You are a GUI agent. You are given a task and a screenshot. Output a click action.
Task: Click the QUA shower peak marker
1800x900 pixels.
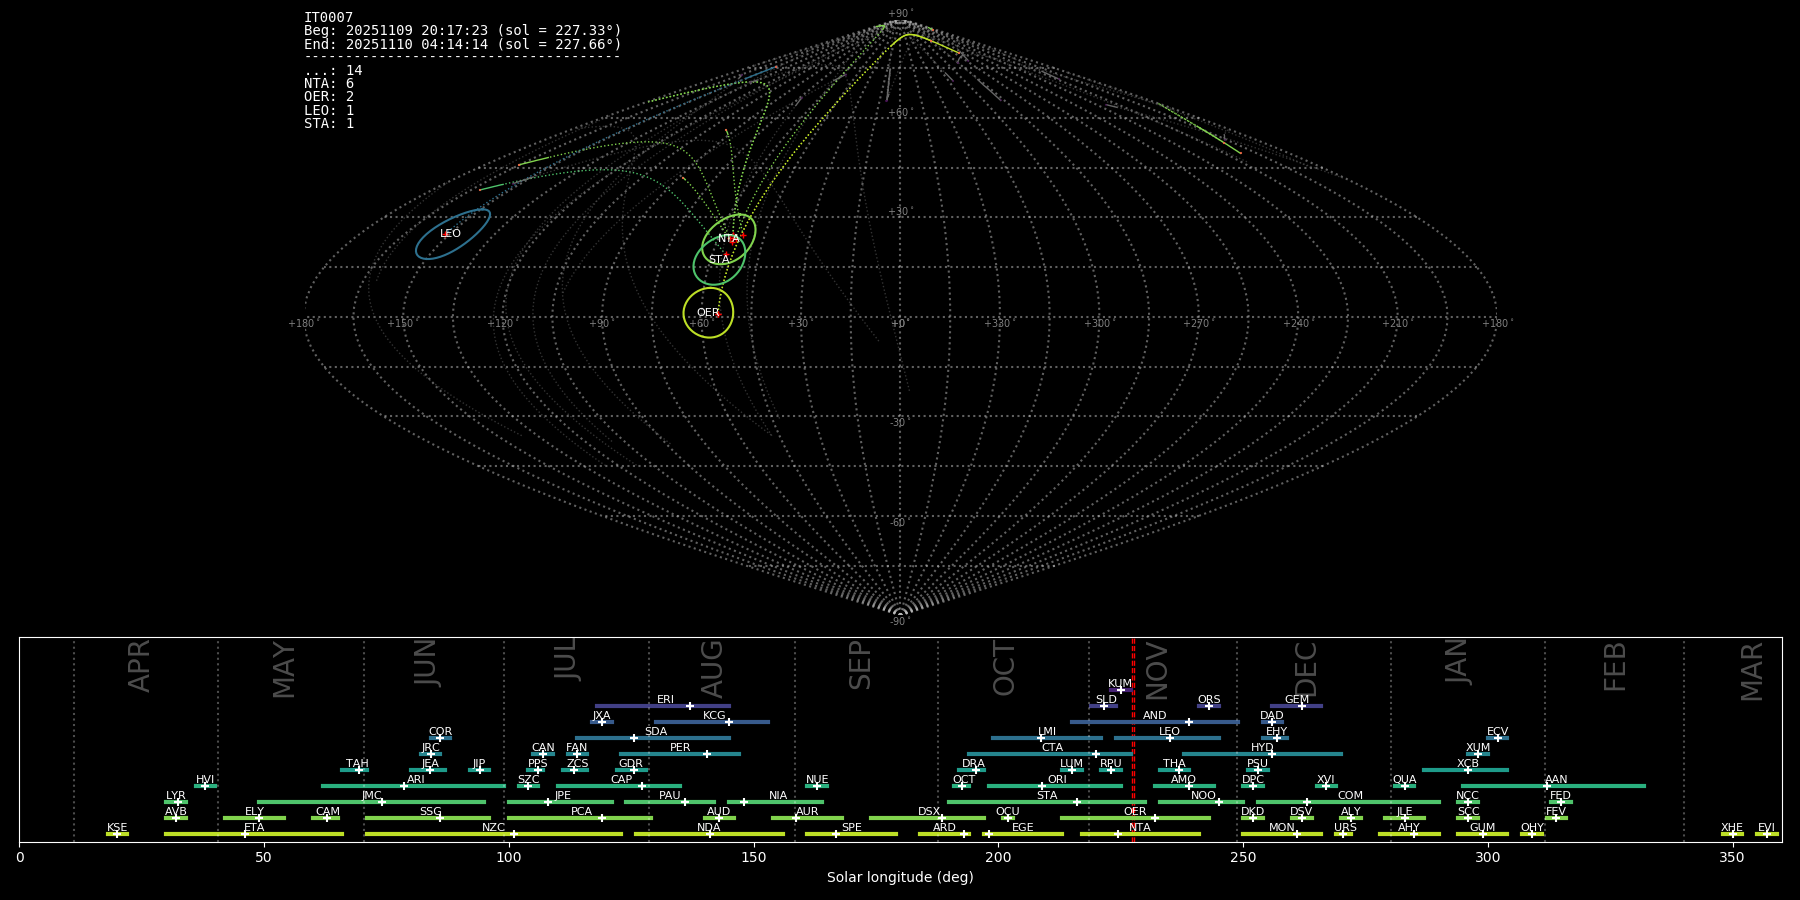click(1404, 786)
